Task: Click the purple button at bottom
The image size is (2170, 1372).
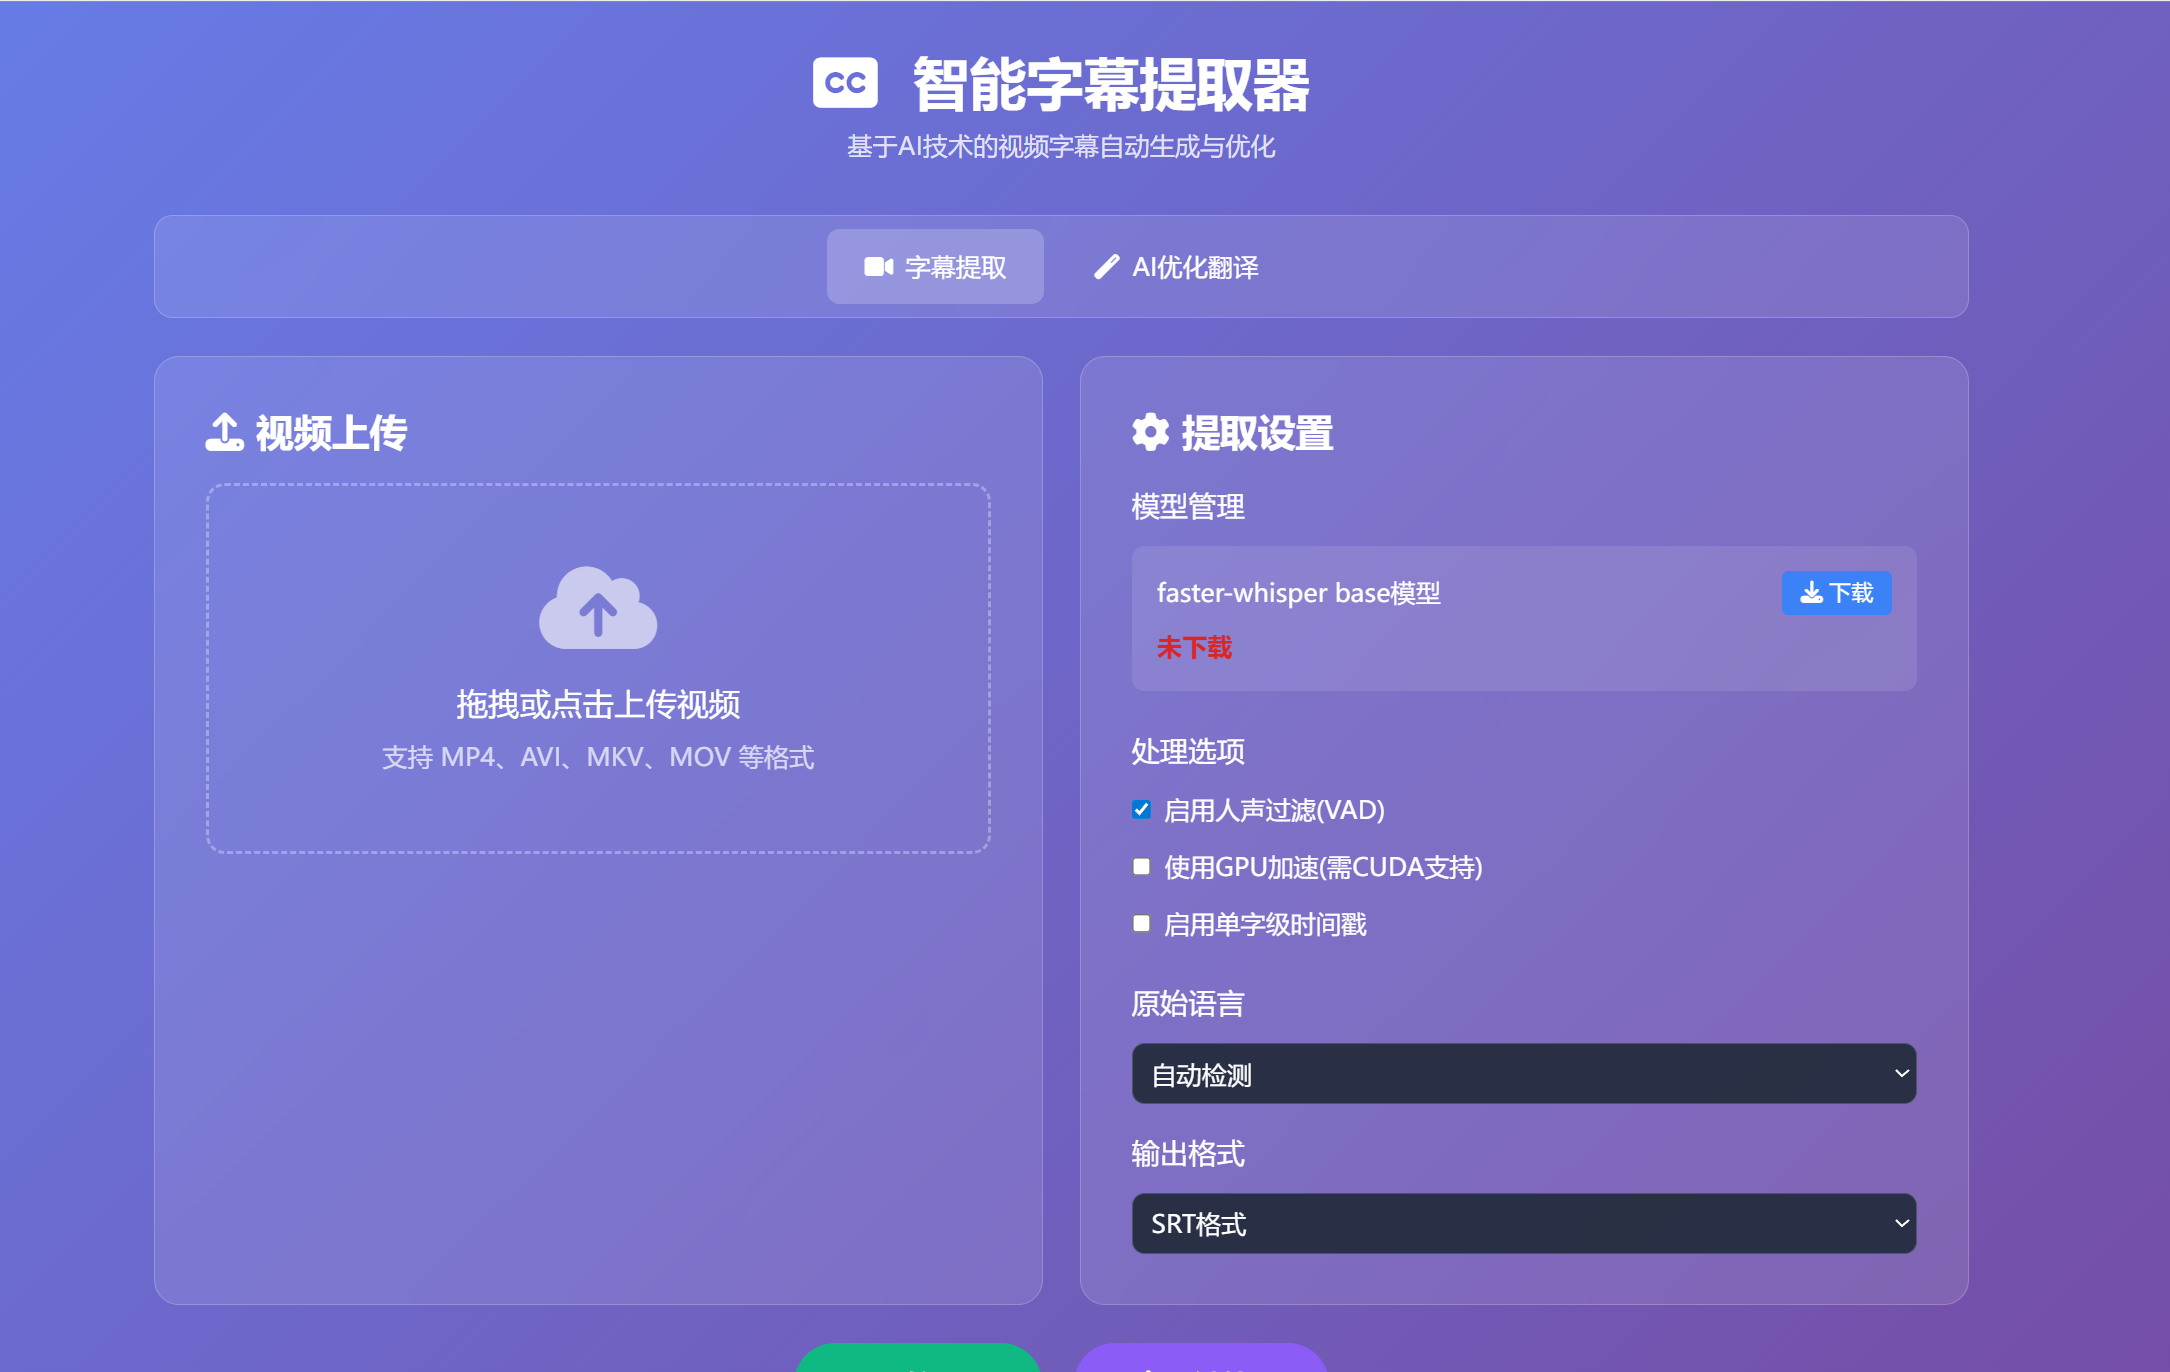Action: (1200, 1359)
